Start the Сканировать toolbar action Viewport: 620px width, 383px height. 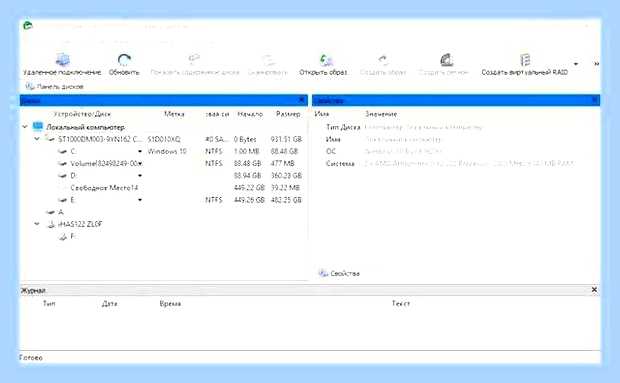coord(268,64)
